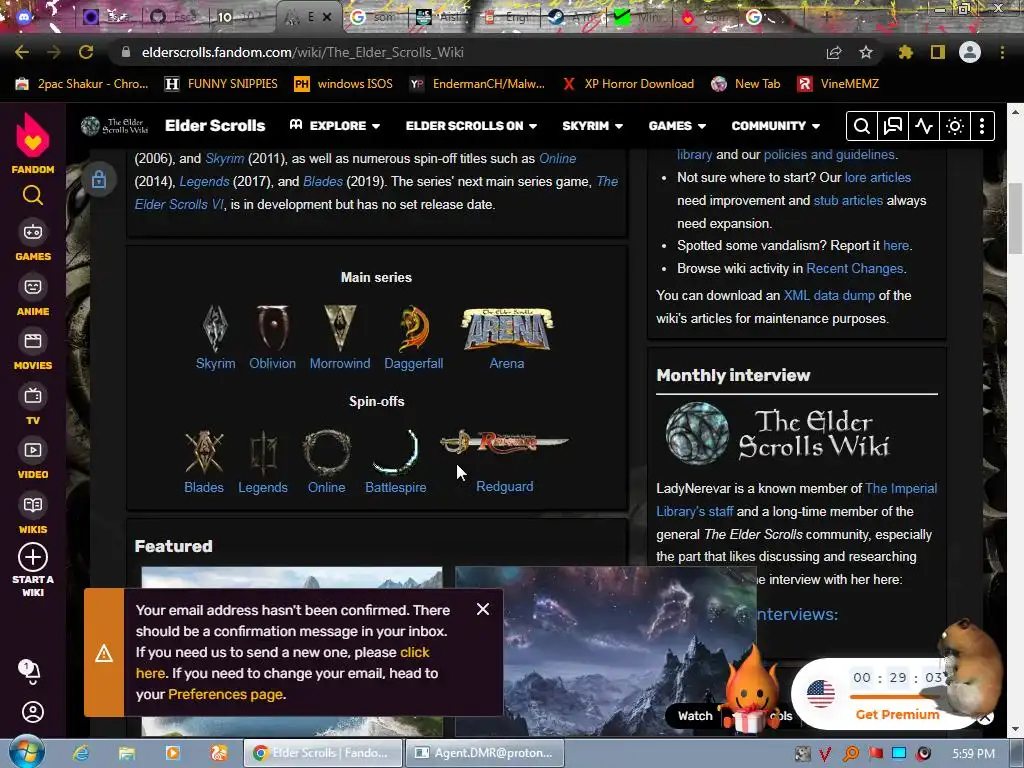The width and height of the screenshot is (1024, 768).
Task: Open Games section in Fandom sidebar
Action: click(33, 241)
